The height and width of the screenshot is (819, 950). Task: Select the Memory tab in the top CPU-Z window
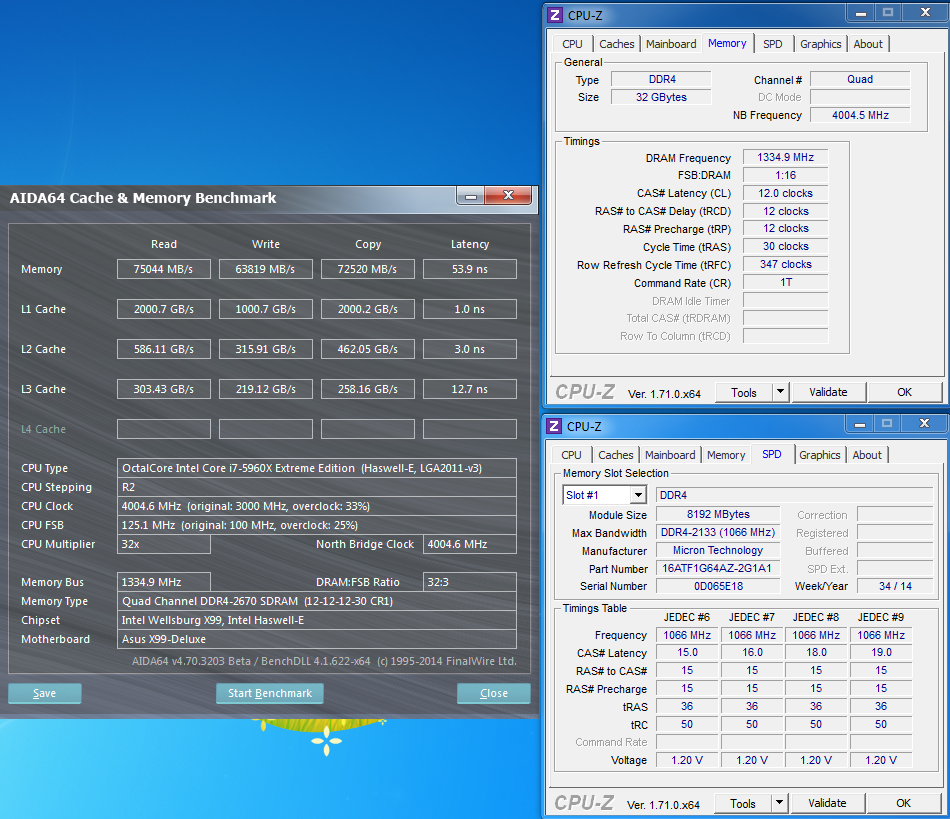point(727,43)
